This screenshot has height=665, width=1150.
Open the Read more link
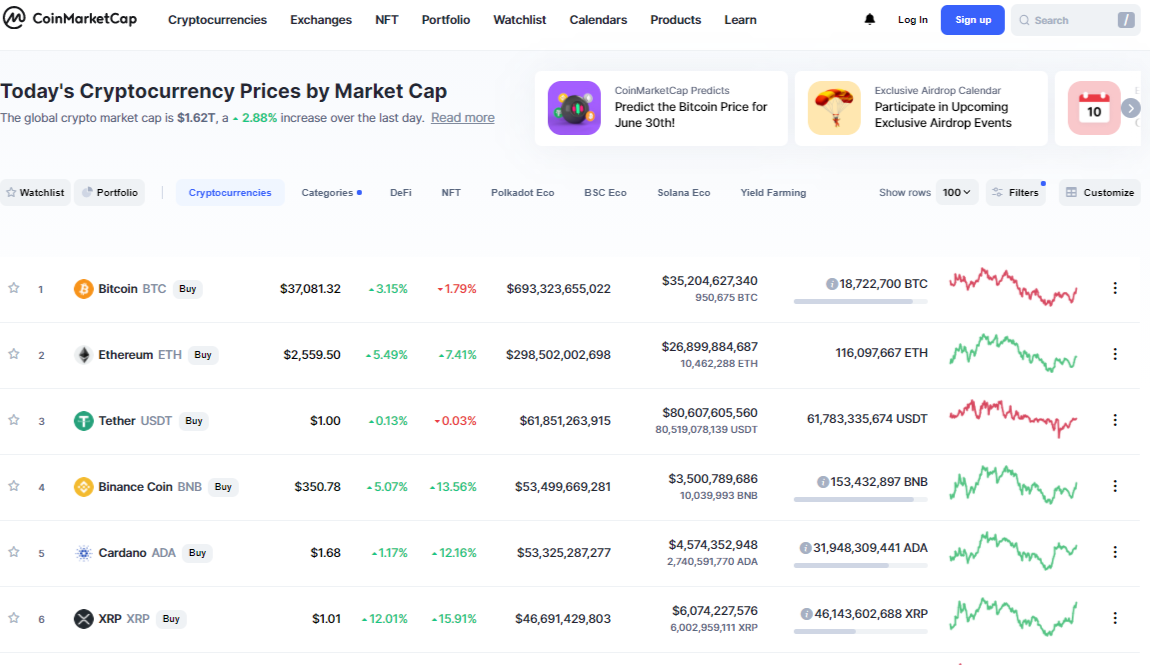coord(463,117)
